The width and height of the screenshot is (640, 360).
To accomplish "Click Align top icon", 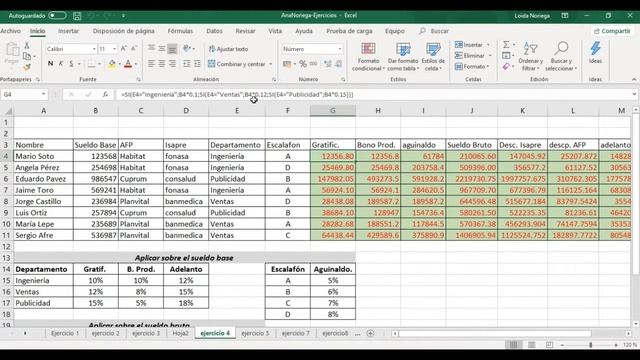I will point(151,49).
